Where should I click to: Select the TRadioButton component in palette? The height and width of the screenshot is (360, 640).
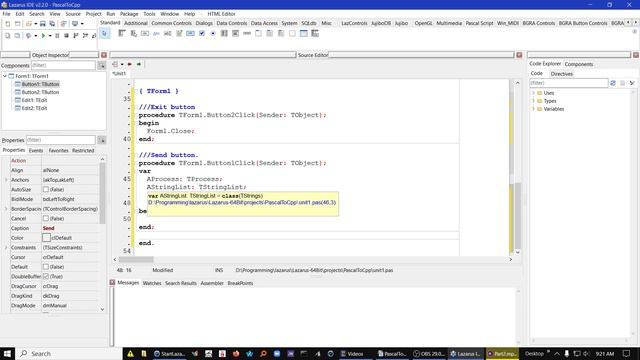[x=213, y=33]
